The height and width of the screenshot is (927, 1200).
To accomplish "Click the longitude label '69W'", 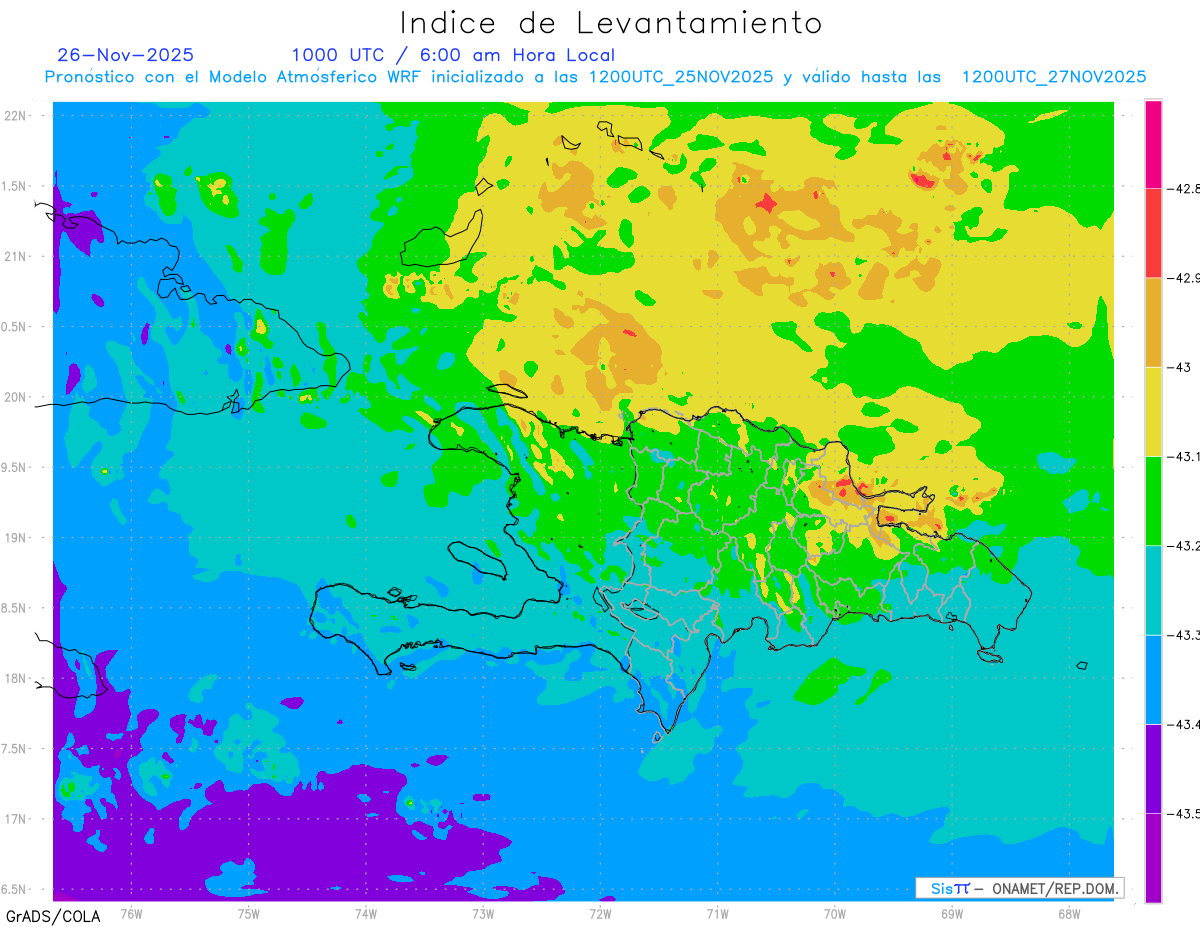I will point(952,913).
